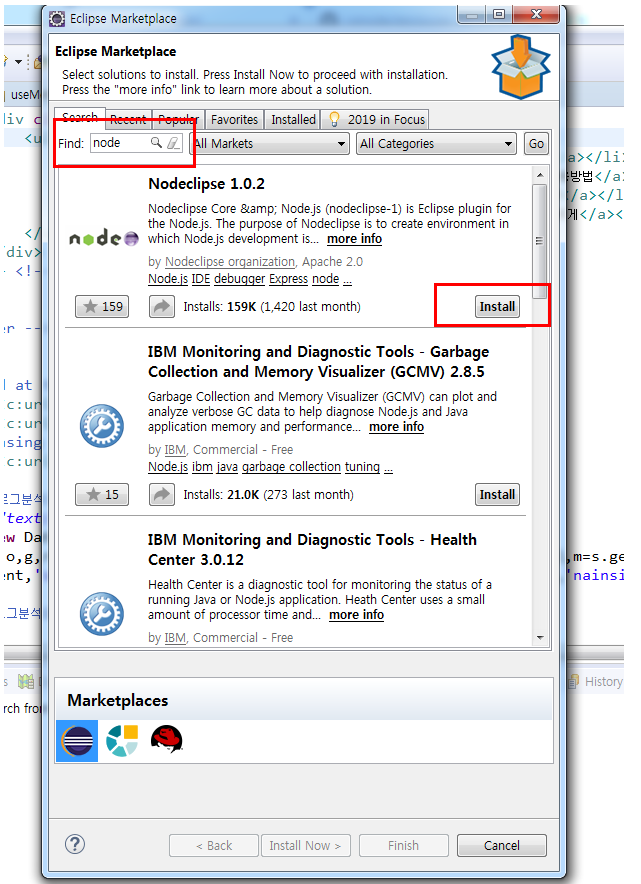Open the 2019 in Focus tab

(x=377, y=120)
